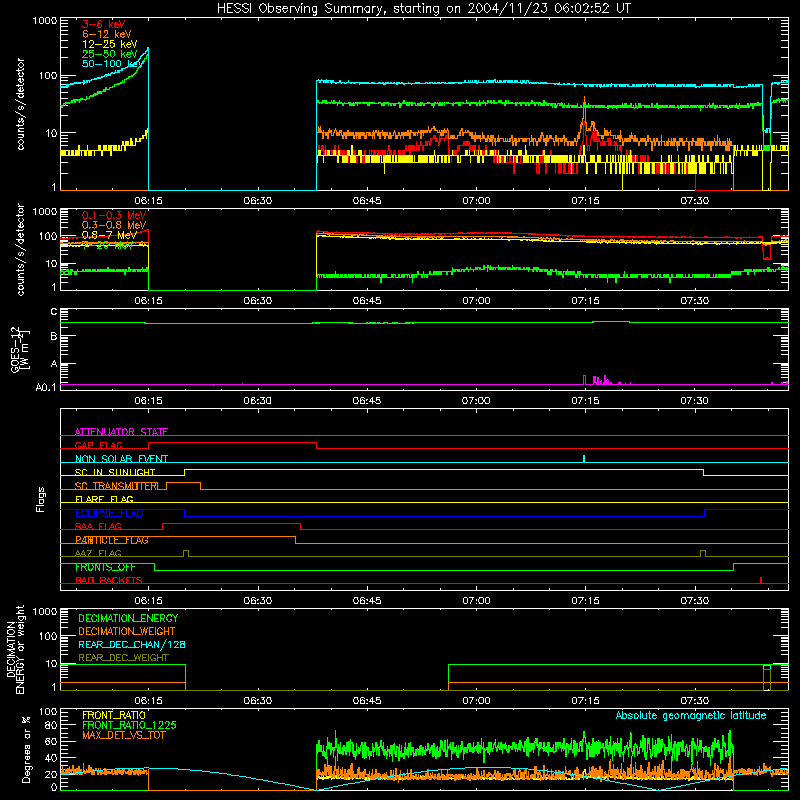800x800 pixels.
Task: Click the red BAD_PACKETS spike near the plot end
Action: (761, 580)
